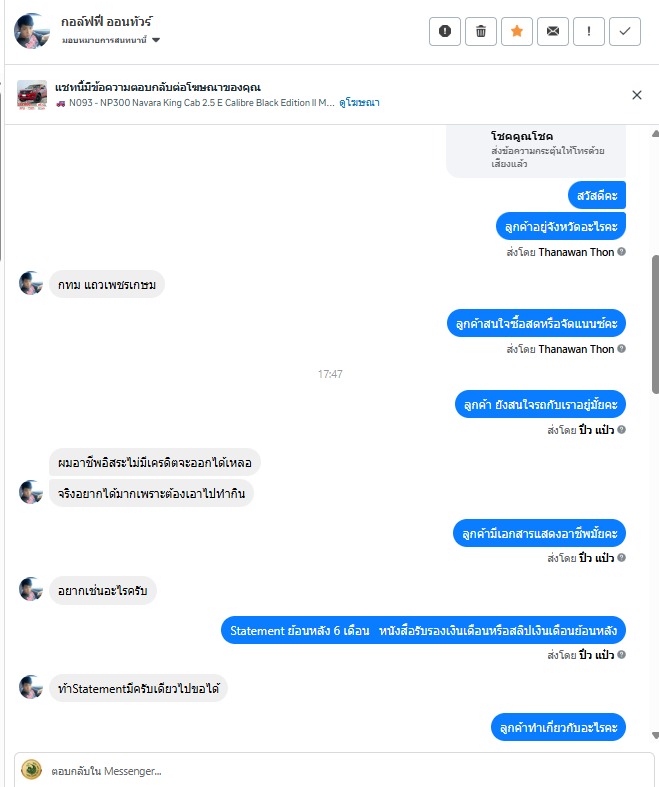Click help icon beside first Thanawan Thon label
The image size is (659, 787).
pyautogui.click(x=621, y=252)
